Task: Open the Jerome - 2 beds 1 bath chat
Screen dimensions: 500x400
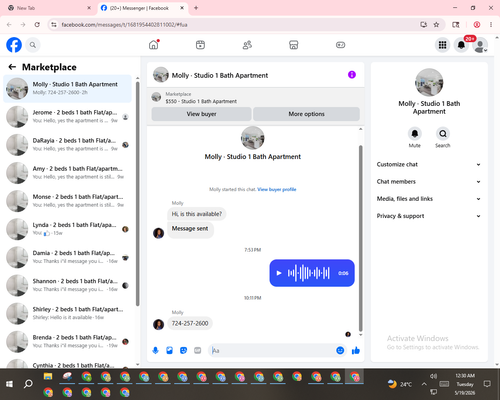Action: point(67,117)
